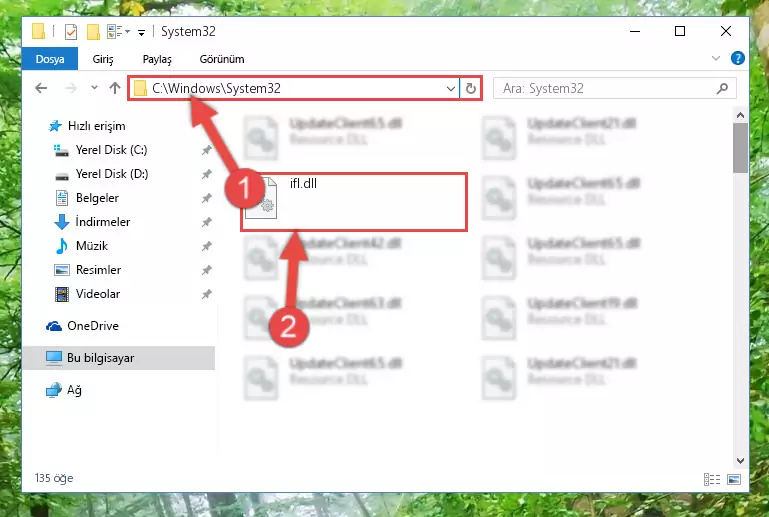Click the pin icon beside Videolar
Image resolution: width=769 pixels, height=517 pixels.
coord(206,294)
